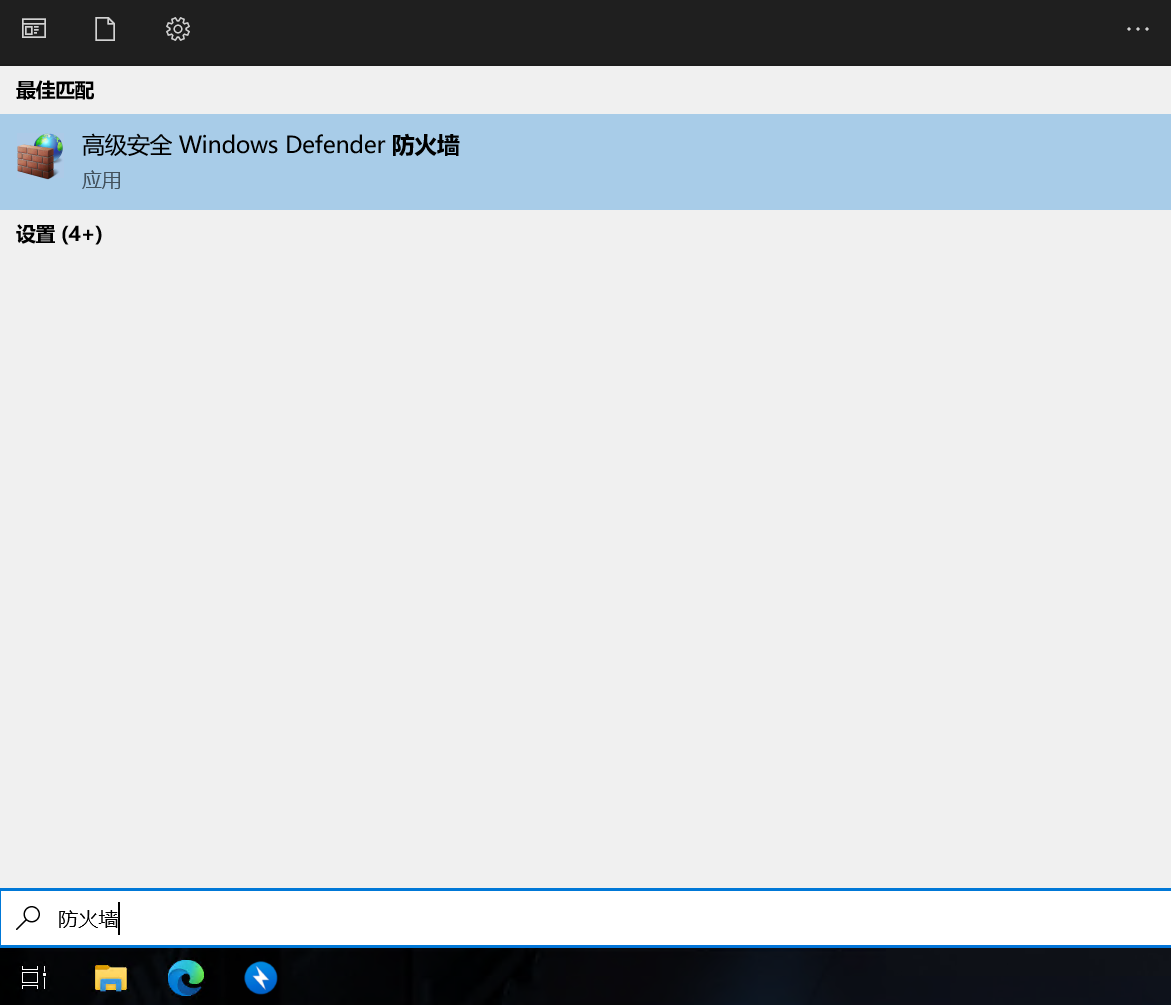The image size is (1171, 1005).
Task: Expand the 设置 (4+) results group
Action: click(59, 234)
